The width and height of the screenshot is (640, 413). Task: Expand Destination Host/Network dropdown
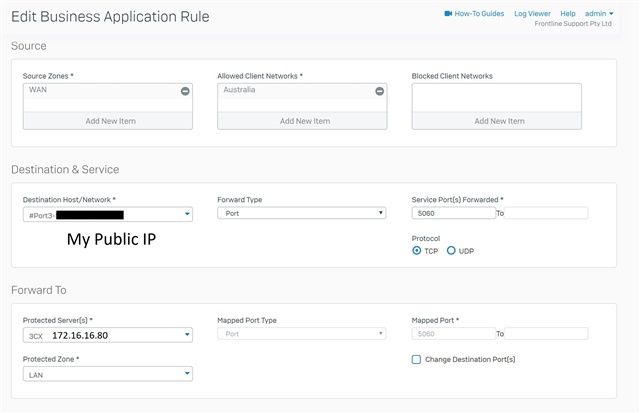pyautogui.click(x=108, y=214)
